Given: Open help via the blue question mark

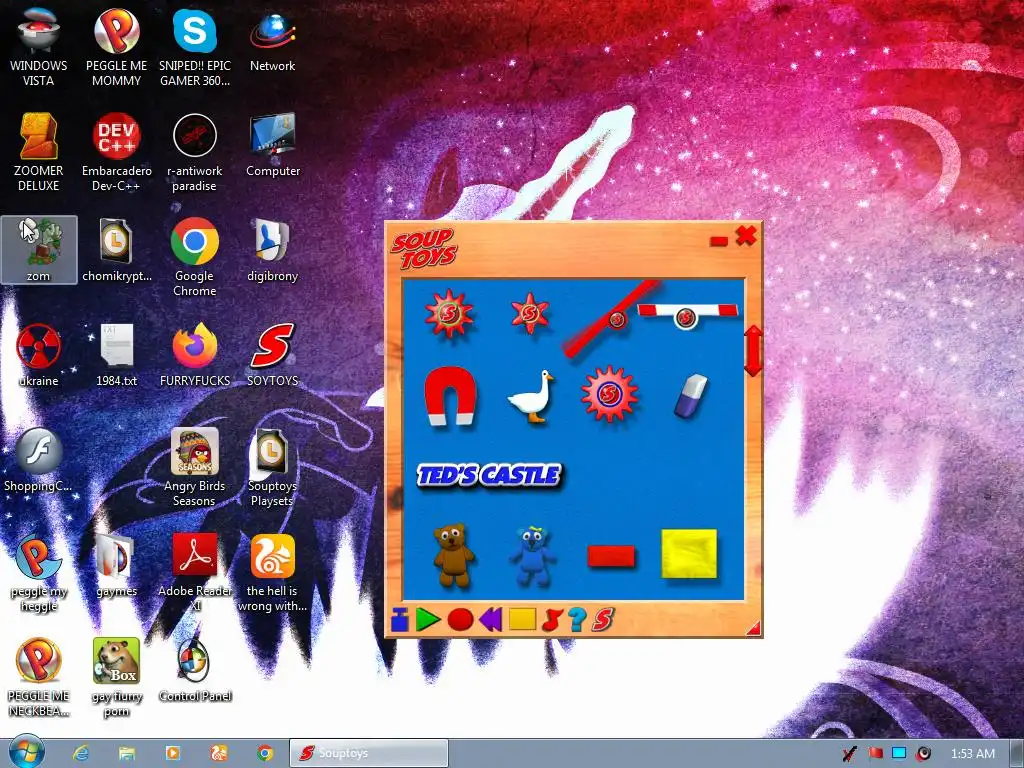Looking at the screenshot, I should tap(577, 619).
